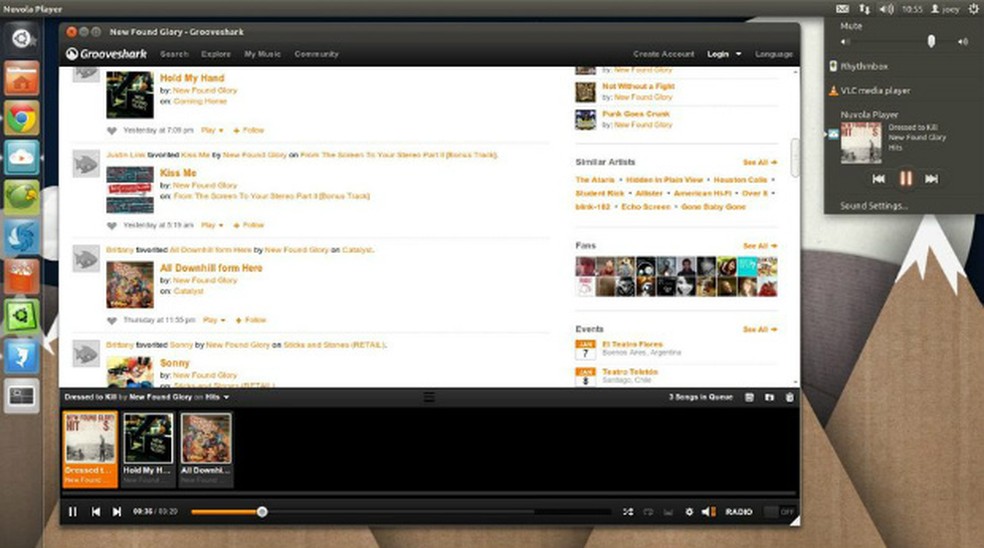
Task: Open the Kiss Me song title link
Action: point(178,173)
